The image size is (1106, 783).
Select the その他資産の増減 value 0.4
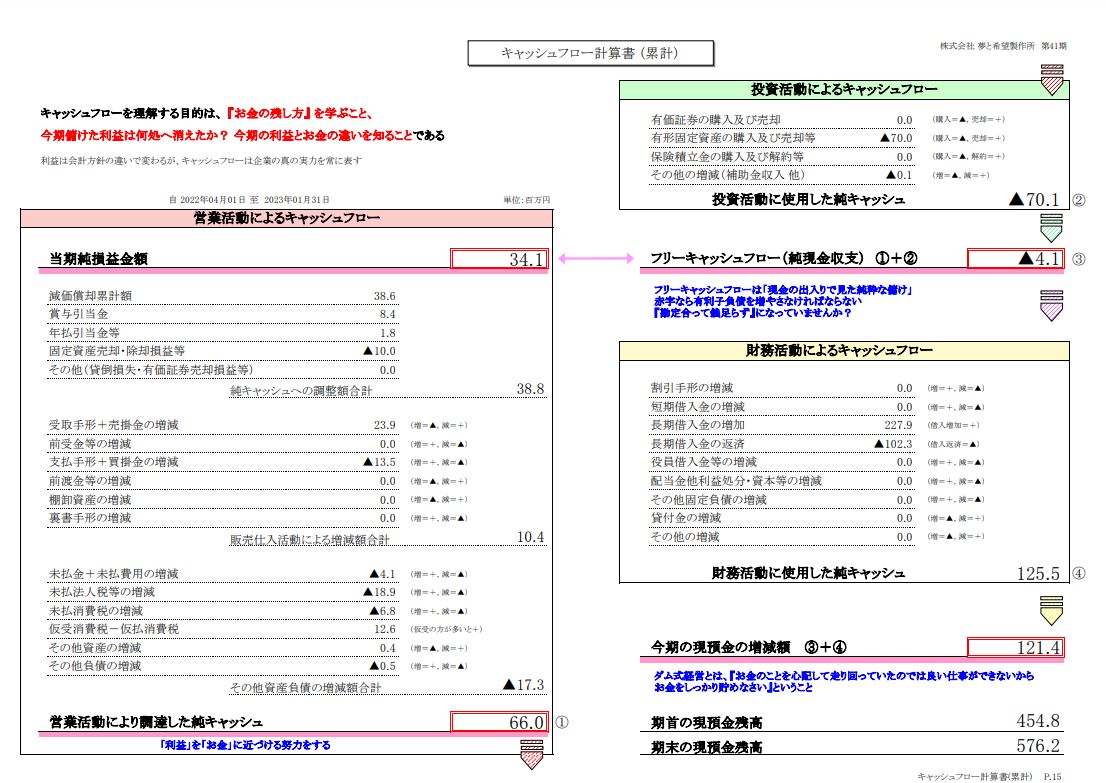[x=387, y=648]
